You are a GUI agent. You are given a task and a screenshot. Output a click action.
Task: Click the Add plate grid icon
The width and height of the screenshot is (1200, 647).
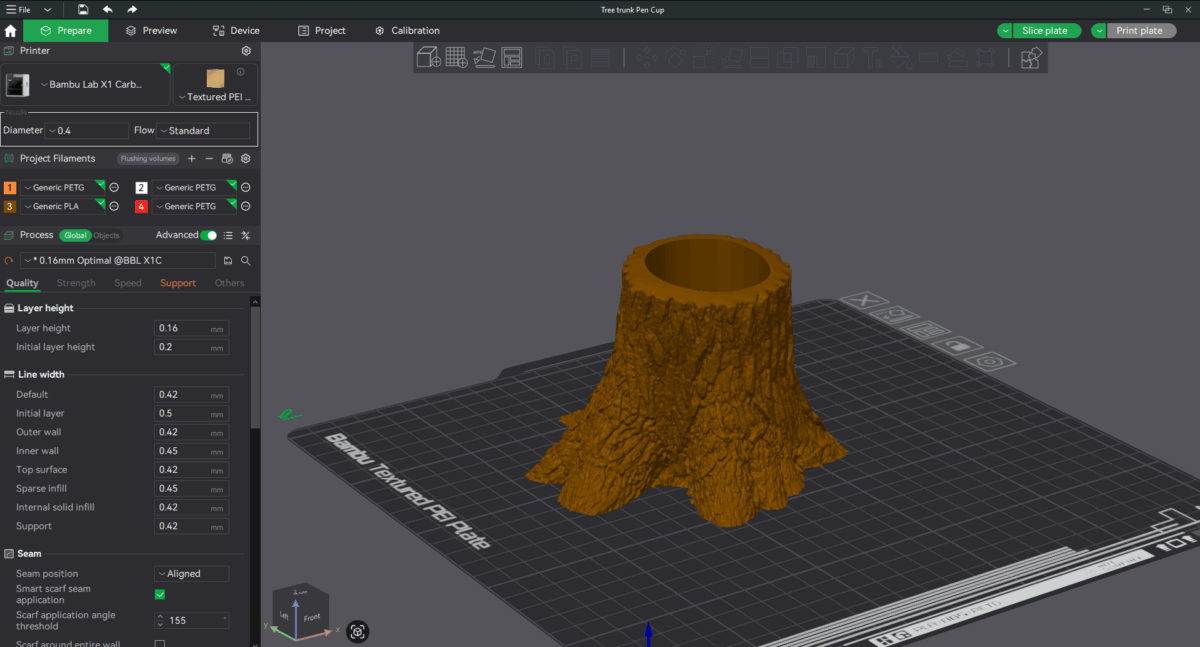pyautogui.click(x=457, y=57)
